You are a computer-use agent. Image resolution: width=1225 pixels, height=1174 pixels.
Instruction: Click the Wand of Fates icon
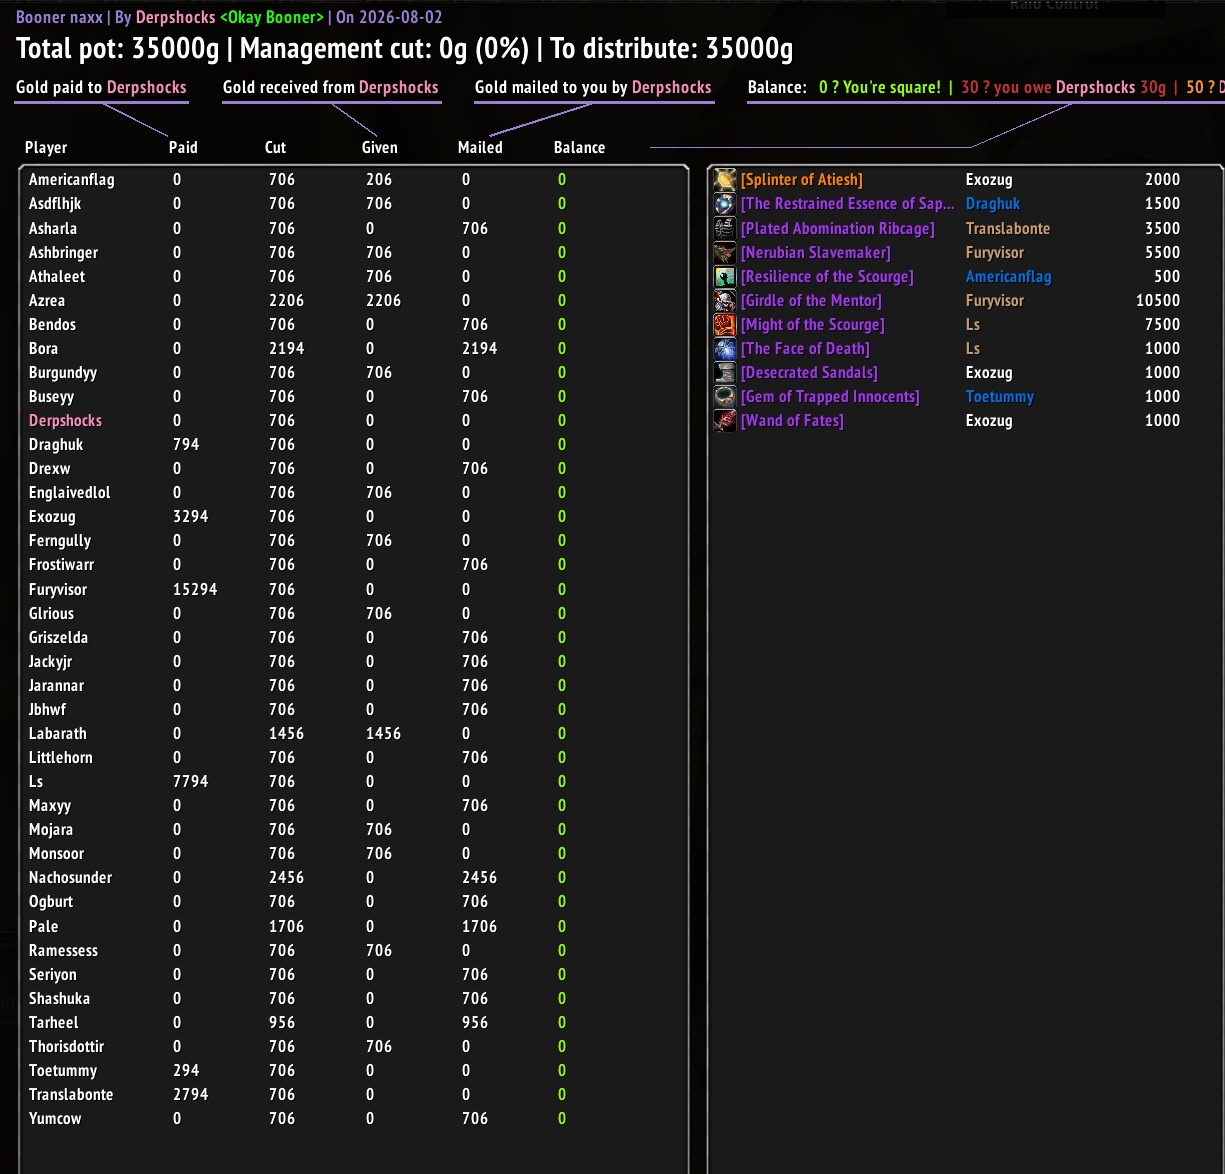click(725, 420)
